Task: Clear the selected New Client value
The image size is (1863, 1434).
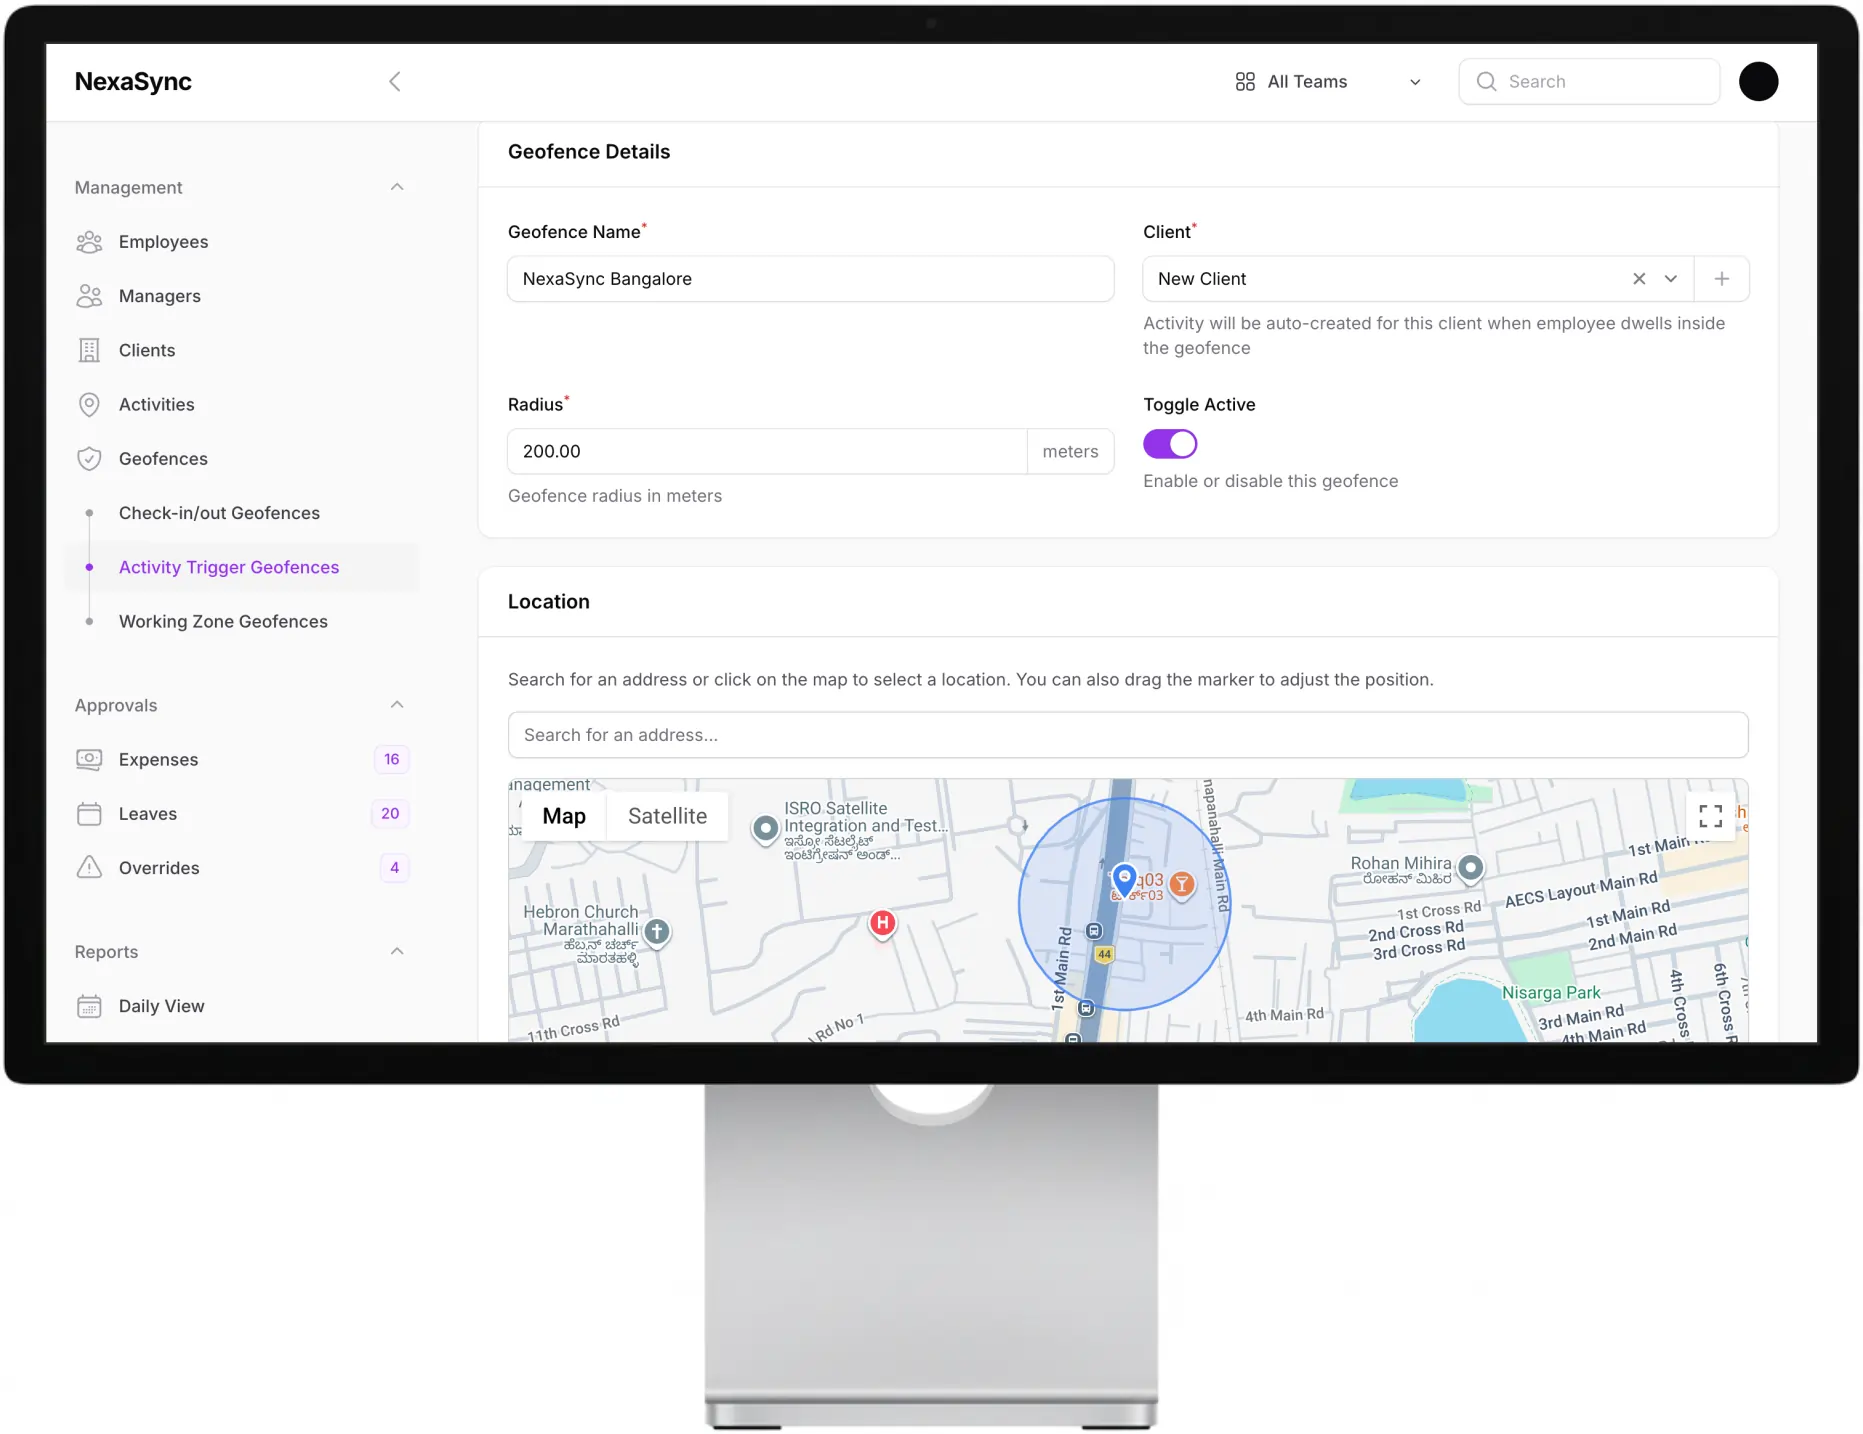Action: 1639,279
